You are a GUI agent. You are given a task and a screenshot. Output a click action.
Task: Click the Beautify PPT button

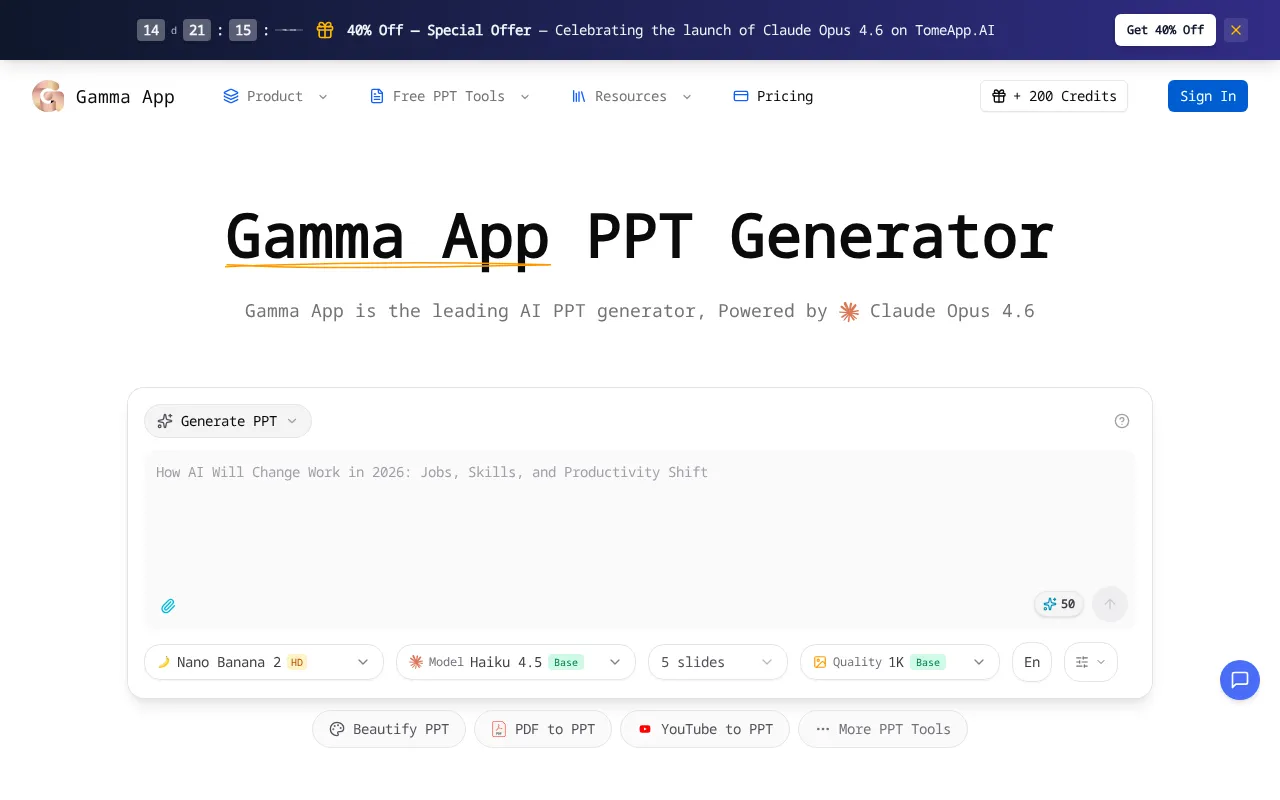389,729
